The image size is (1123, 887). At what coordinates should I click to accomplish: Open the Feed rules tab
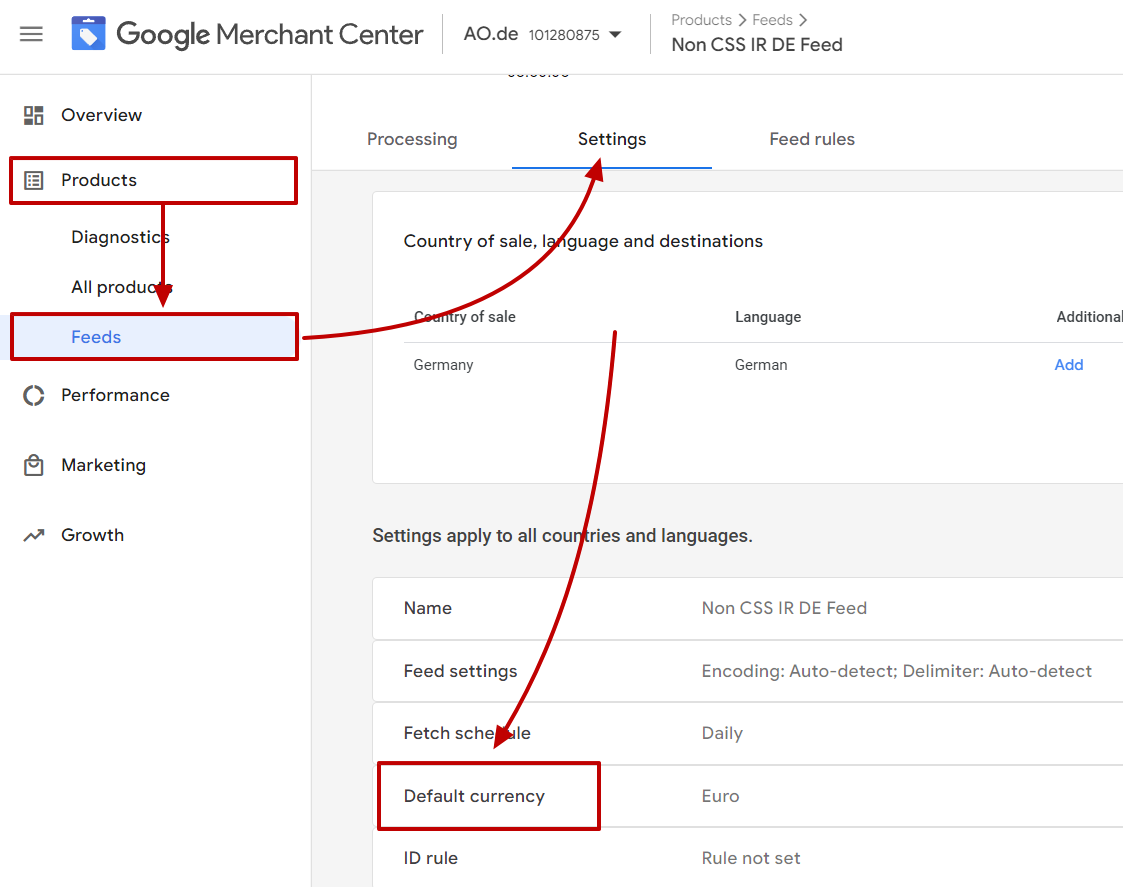(x=812, y=139)
